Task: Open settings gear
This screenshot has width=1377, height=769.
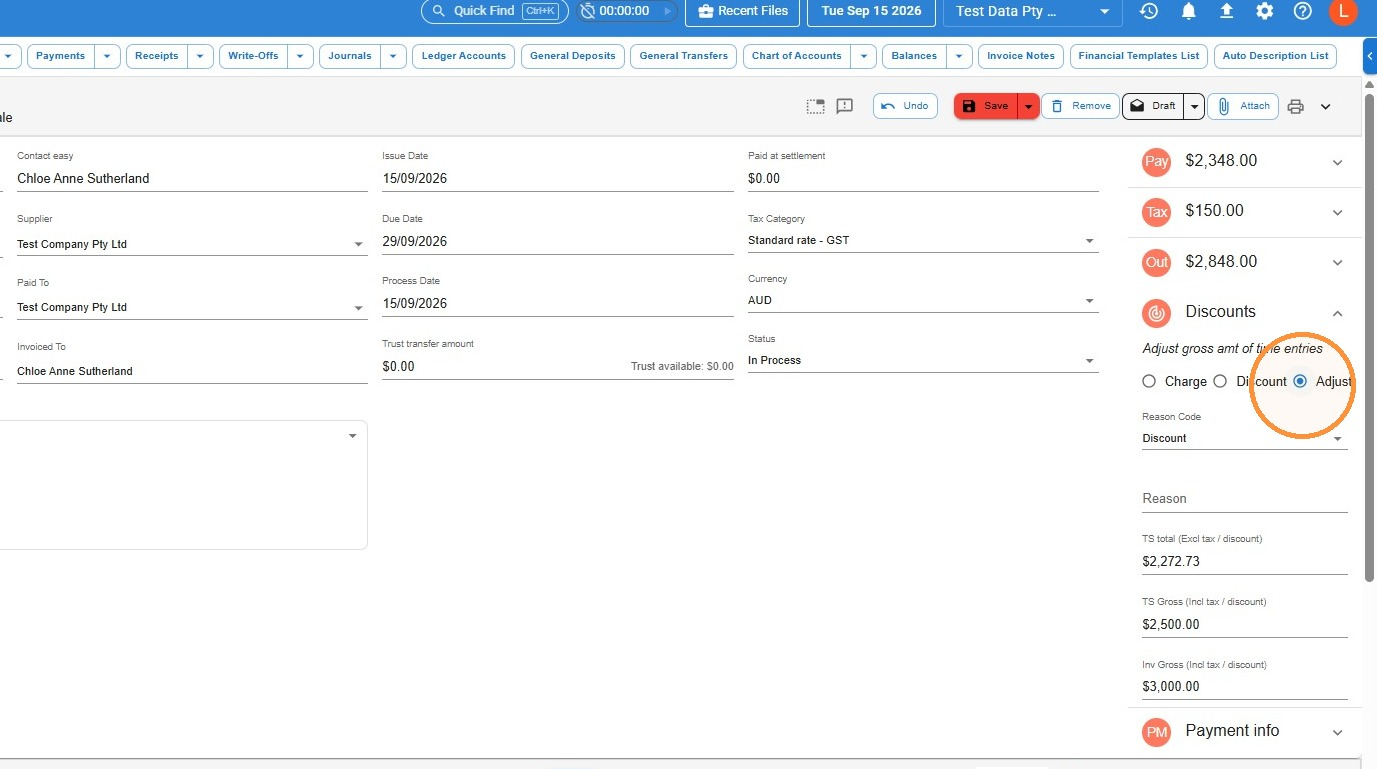Action: 1264,11
